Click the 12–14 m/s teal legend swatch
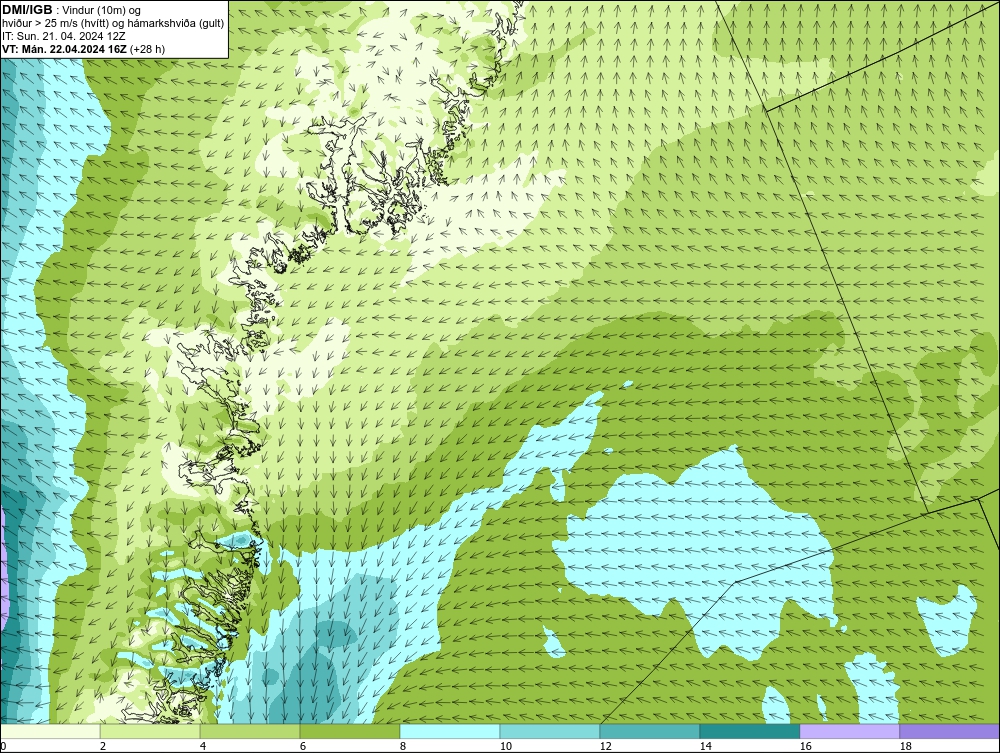This screenshot has height=753, width=1000. point(649,731)
